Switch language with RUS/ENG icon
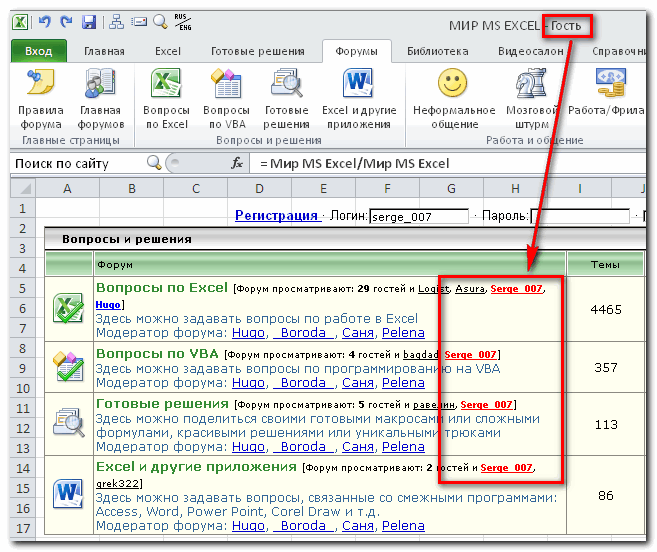 (183, 22)
